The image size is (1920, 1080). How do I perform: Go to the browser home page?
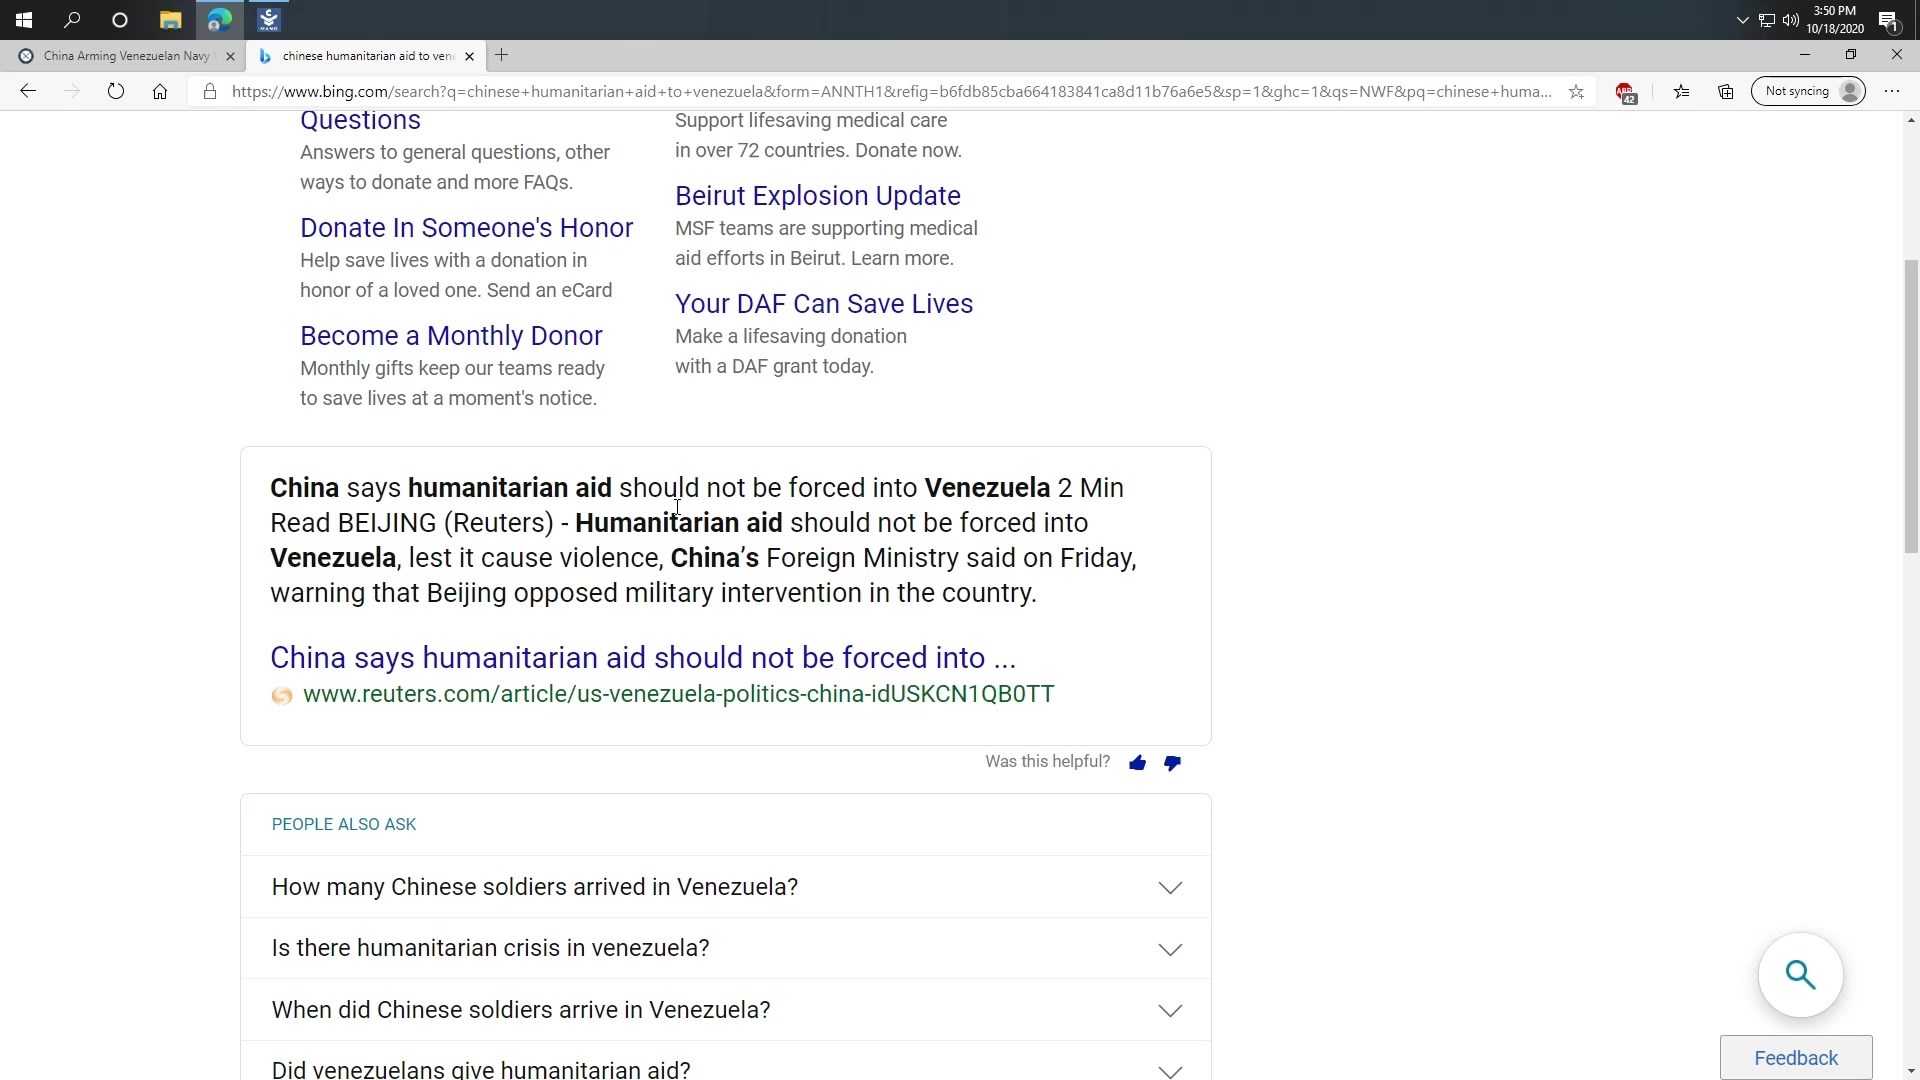160,91
